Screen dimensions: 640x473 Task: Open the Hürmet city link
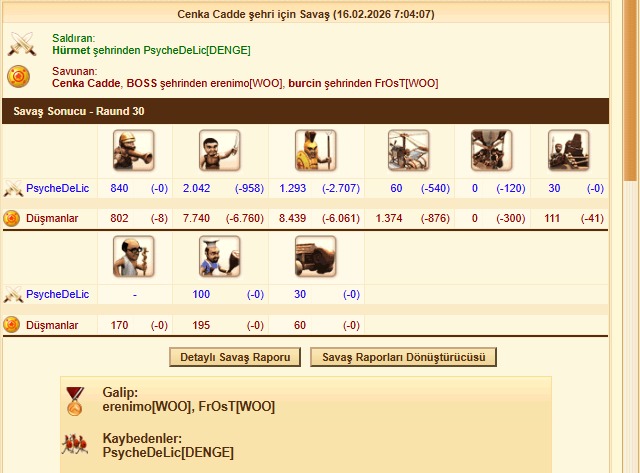71,51
